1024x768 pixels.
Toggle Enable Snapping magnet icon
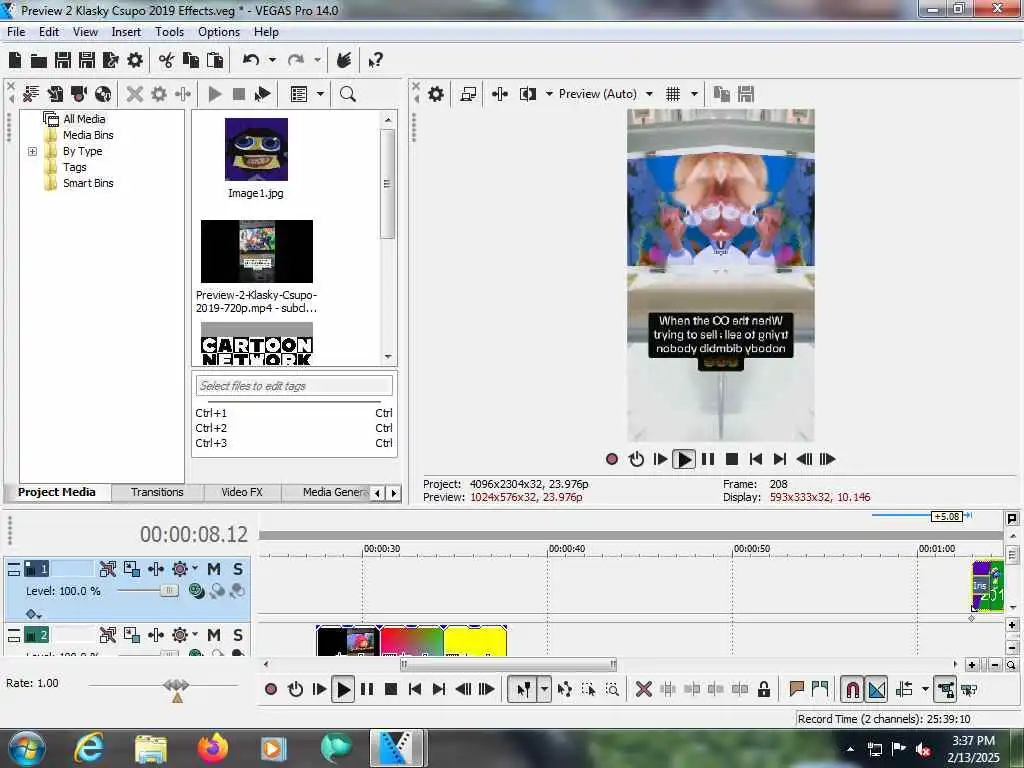coord(852,689)
